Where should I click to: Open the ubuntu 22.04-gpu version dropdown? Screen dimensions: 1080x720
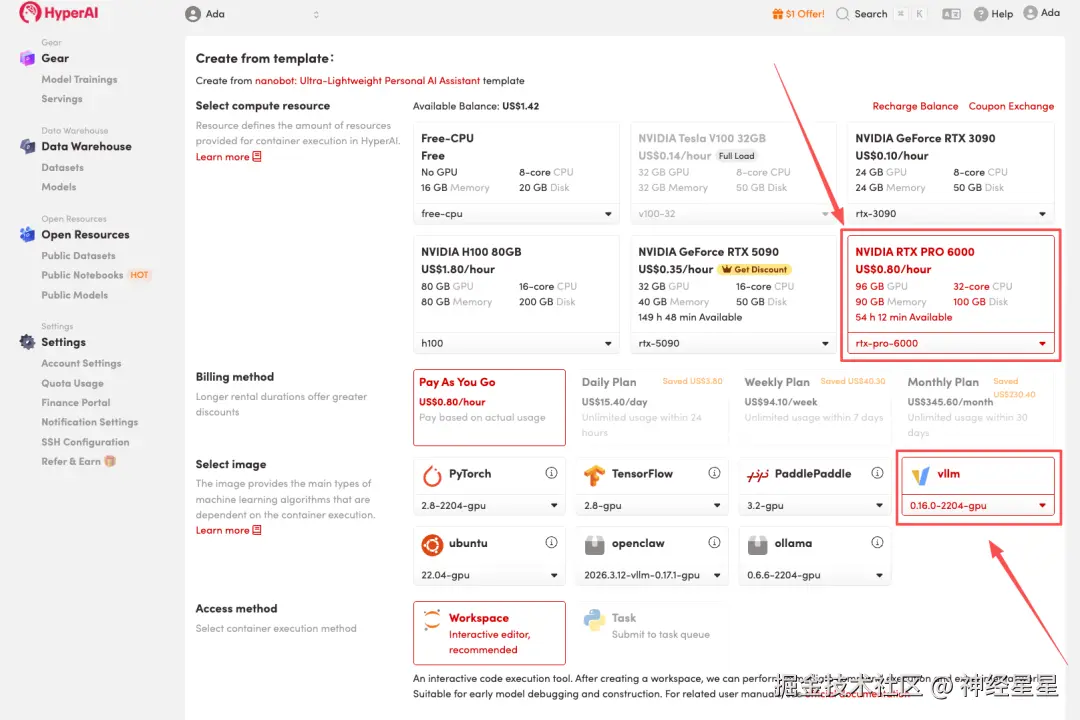click(x=489, y=575)
